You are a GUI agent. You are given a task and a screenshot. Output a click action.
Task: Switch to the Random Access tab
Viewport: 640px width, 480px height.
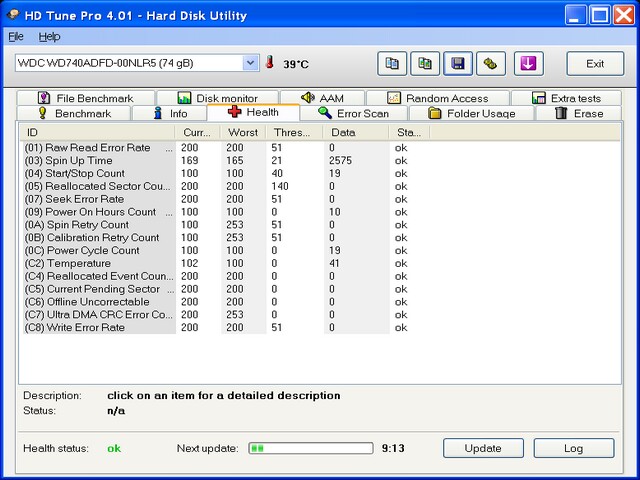tap(438, 98)
